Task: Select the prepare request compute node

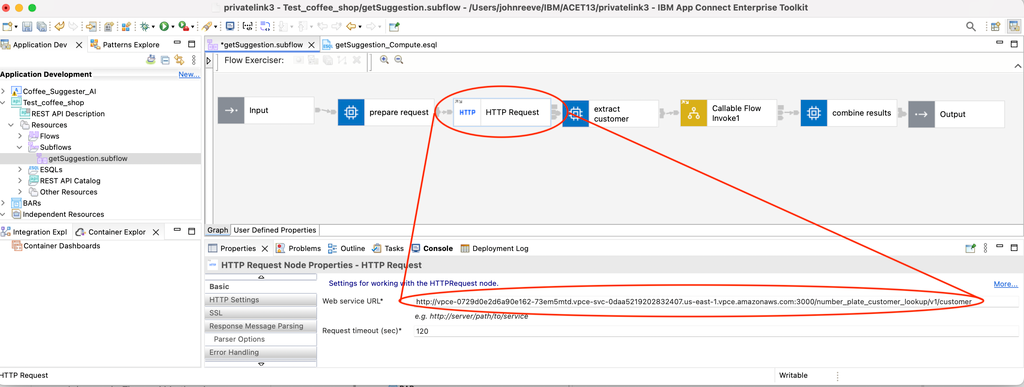Action: [387, 112]
